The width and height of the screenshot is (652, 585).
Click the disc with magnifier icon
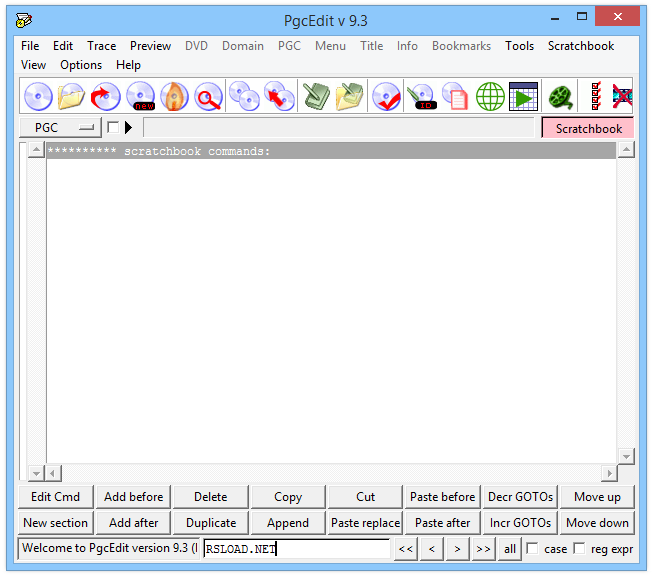[208, 96]
